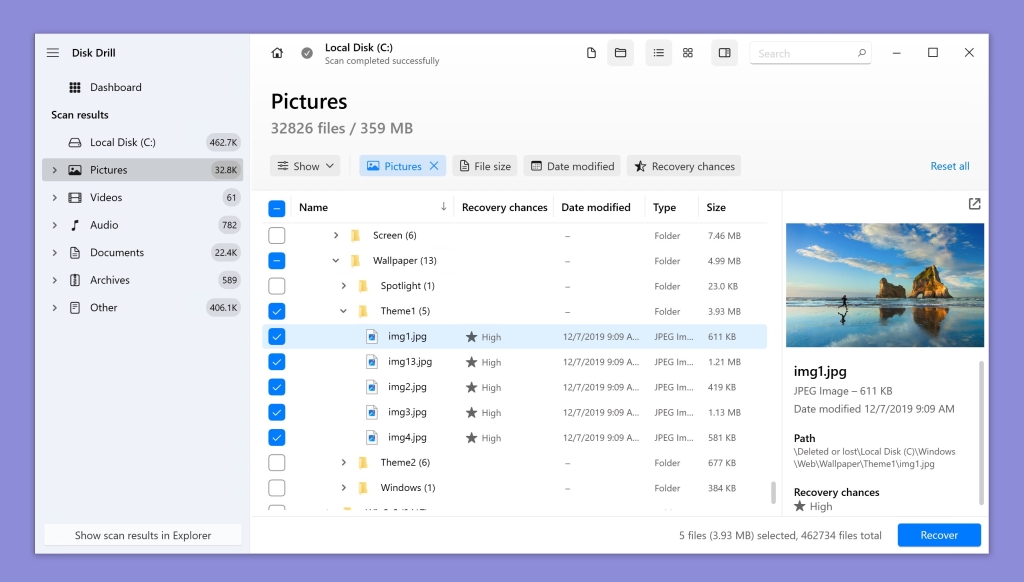Click the folder view icon in toolbar

point(621,52)
